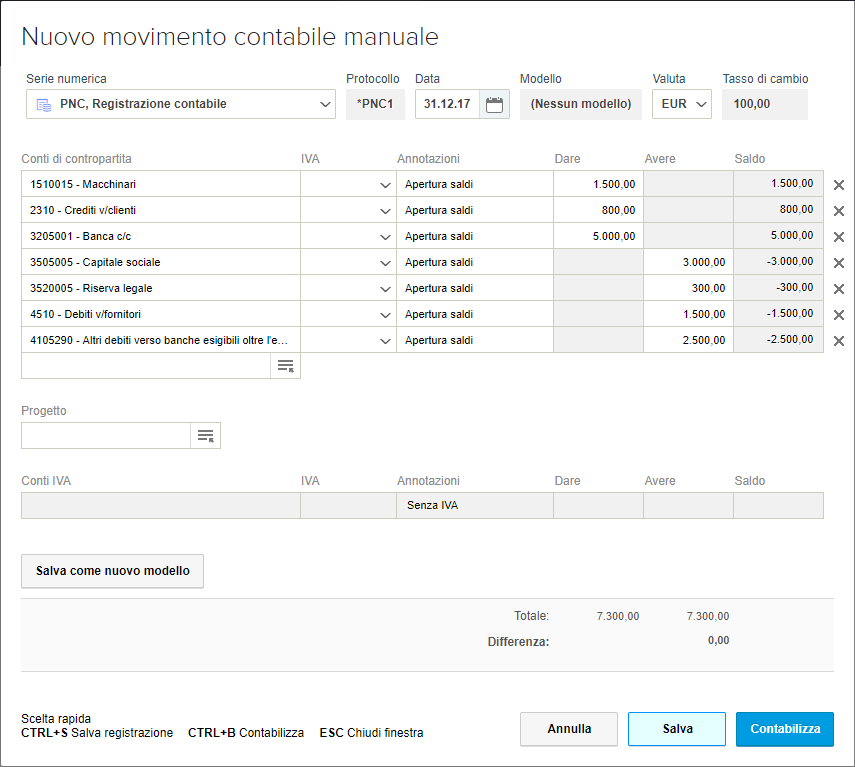The width and height of the screenshot is (855, 767).
Task: Edit the Dare amount 5.000,00 for Banca c/c
Action: pyautogui.click(x=598, y=237)
